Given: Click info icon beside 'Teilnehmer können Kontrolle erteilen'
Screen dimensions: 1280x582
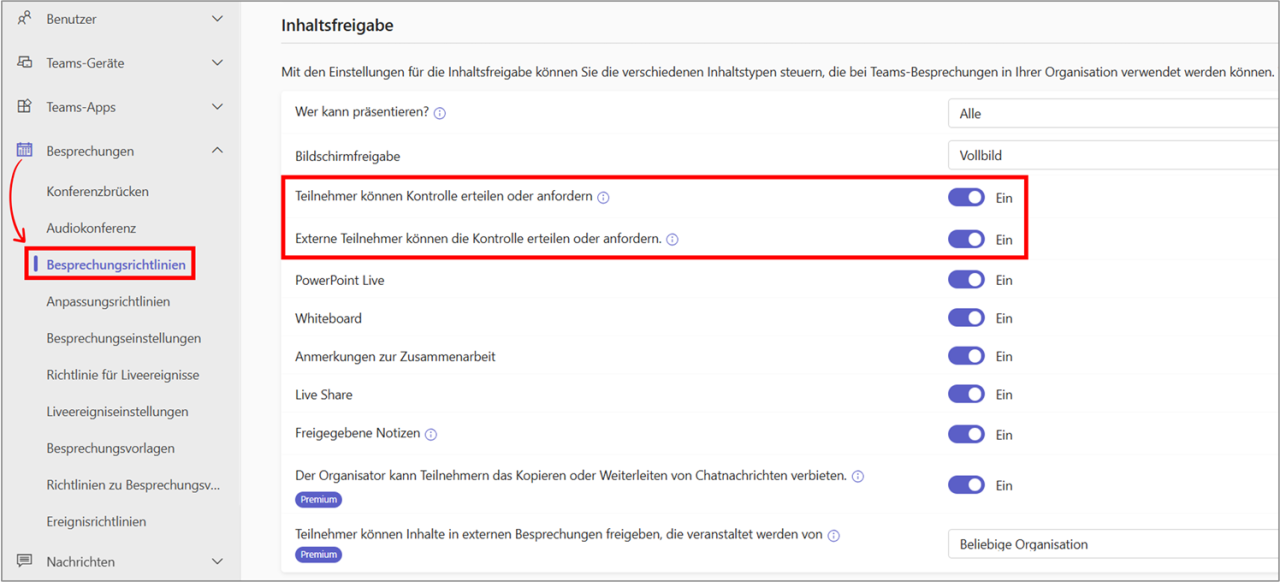Looking at the screenshot, I should click(x=603, y=197).
